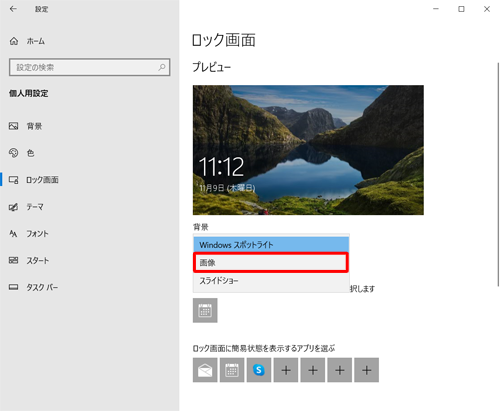Image resolution: width=500 pixels, height=411 pixels.
Task: Click the フォント letters icon
Action: click(13, 234)
